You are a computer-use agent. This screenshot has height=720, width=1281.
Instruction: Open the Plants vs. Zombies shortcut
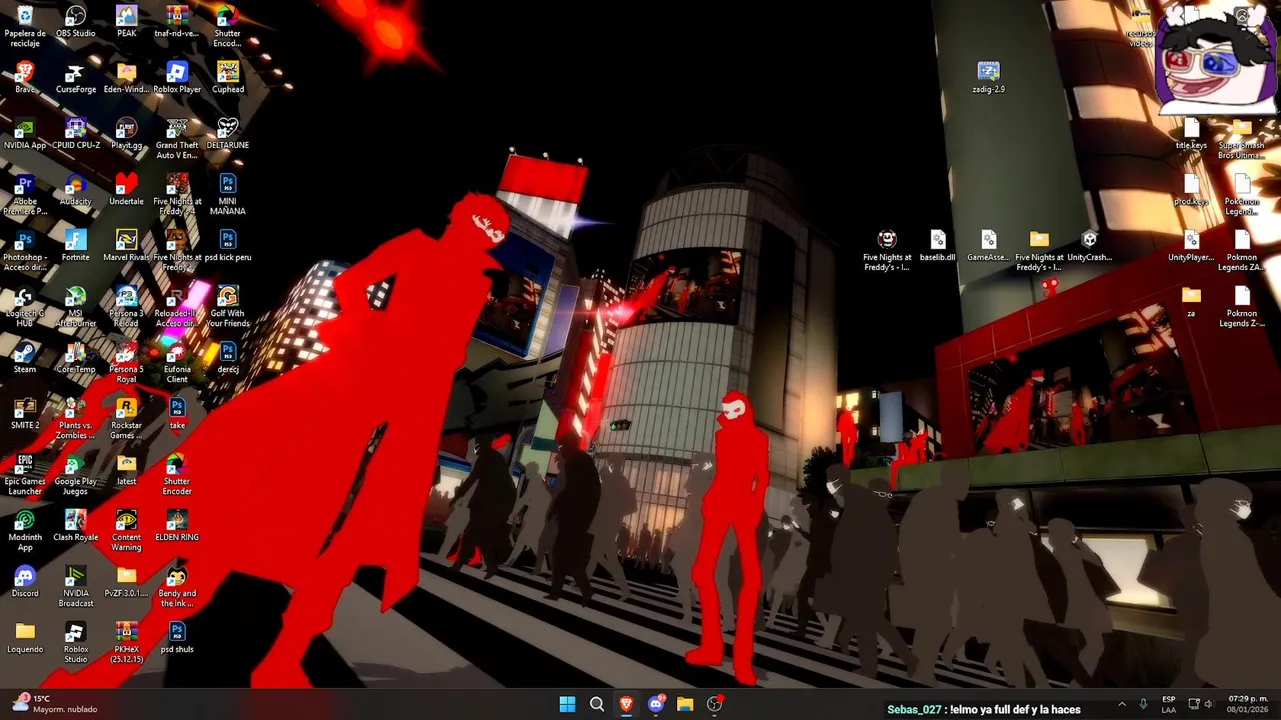tap(76, 418)
